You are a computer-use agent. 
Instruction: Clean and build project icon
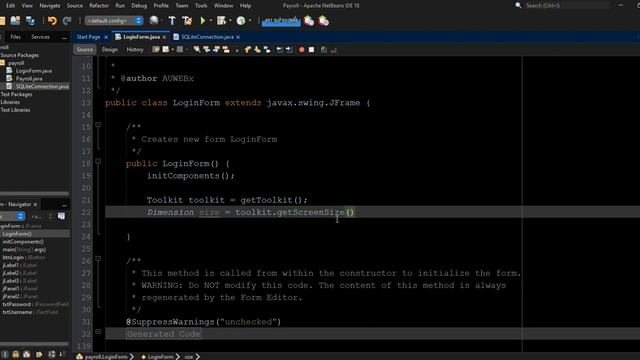point(187,21)
